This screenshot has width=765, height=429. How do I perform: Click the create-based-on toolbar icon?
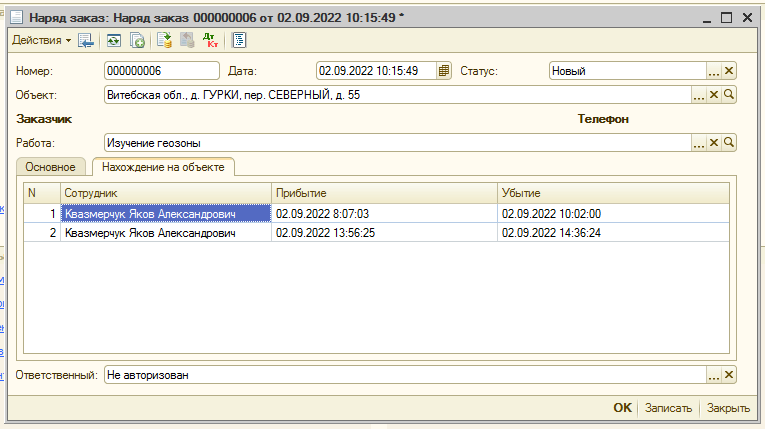click(x=137, y=40)
